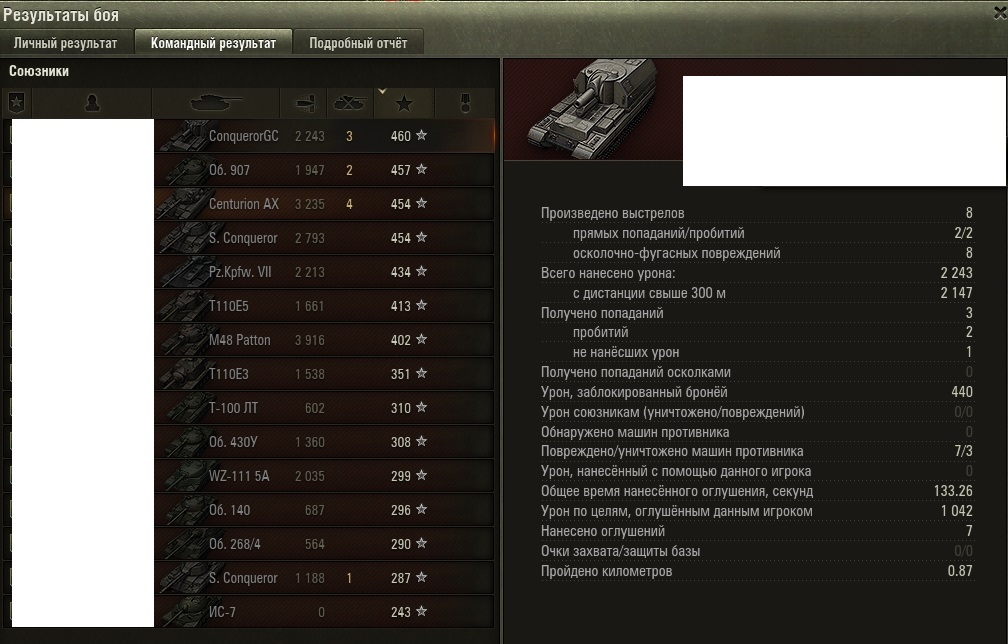The image size is (1008, 644).
Task: Sort by destroyed vehicles icon column
Action: pos(350,102)
